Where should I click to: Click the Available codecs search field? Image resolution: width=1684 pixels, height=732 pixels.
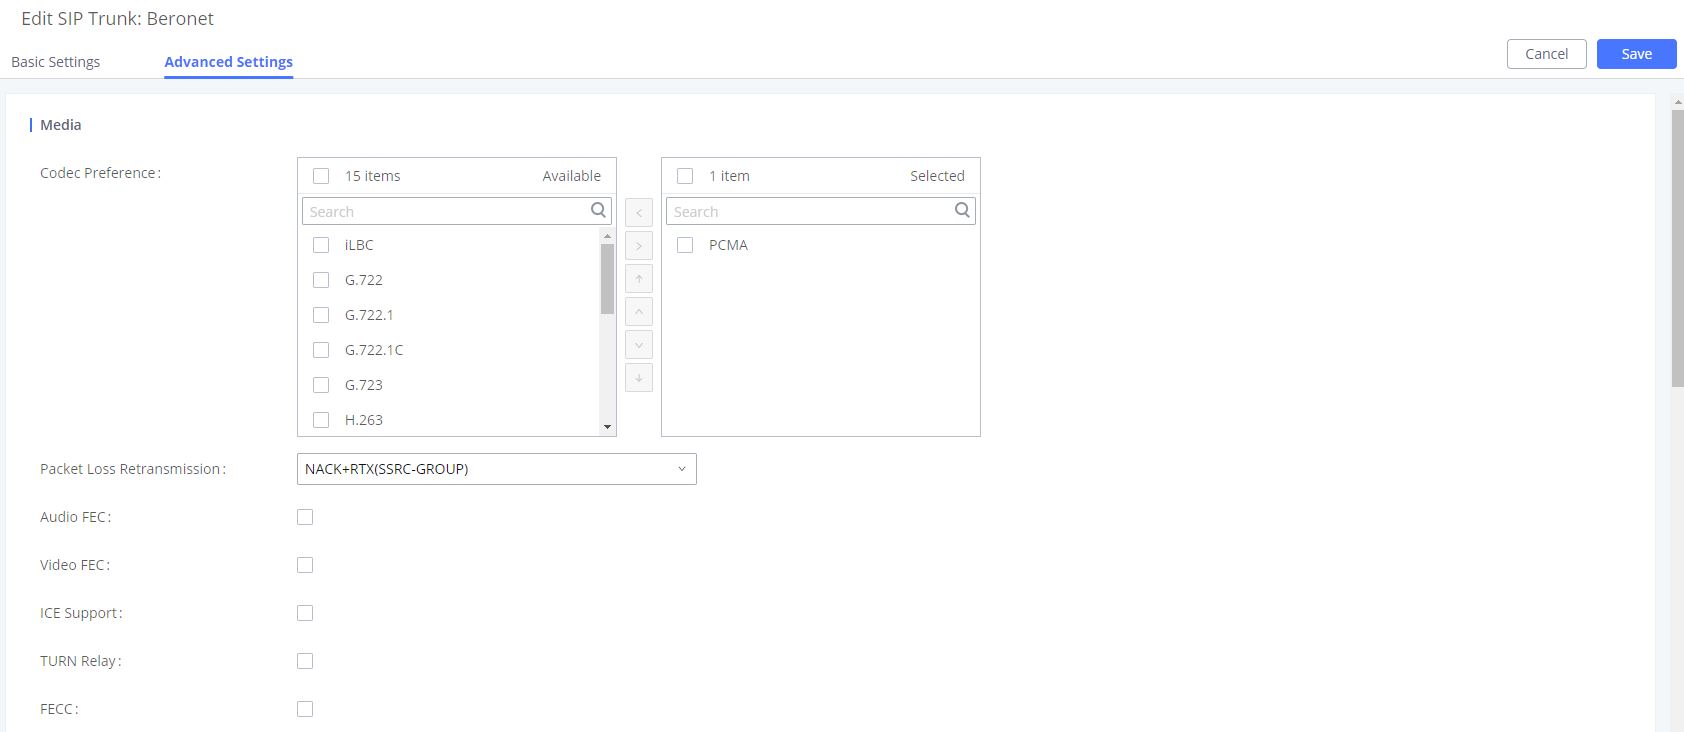[x=446, y=211]
